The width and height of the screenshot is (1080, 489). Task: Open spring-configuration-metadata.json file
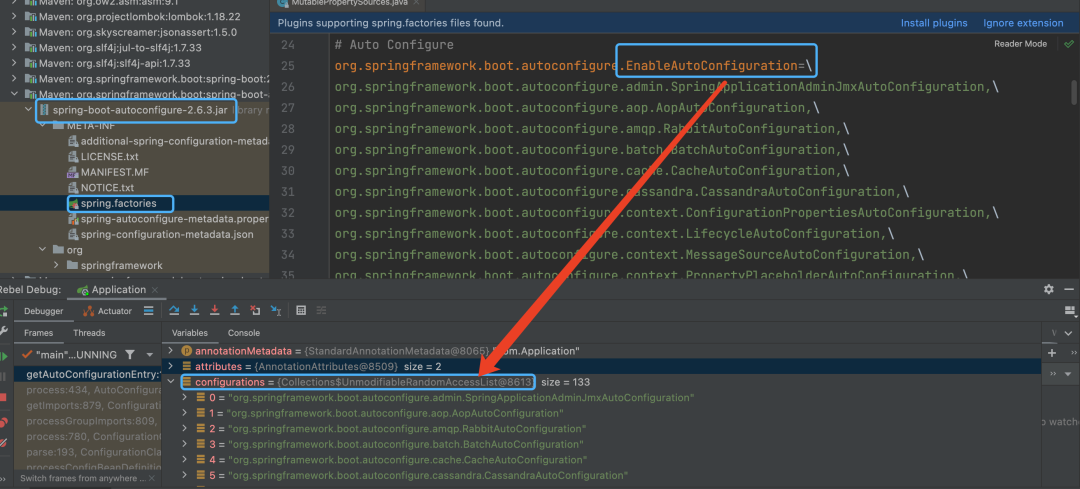[167, 234]
